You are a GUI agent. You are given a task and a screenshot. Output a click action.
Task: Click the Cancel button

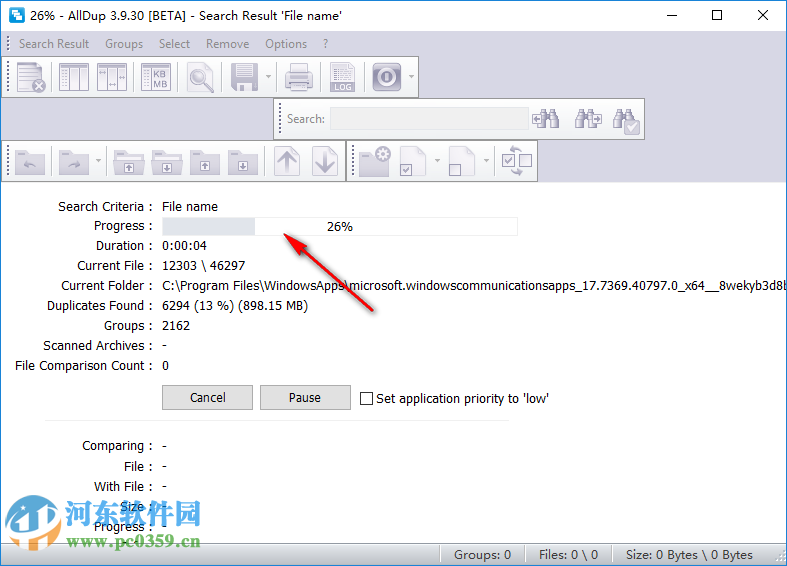pyautogui.click(x=207, y=397)
